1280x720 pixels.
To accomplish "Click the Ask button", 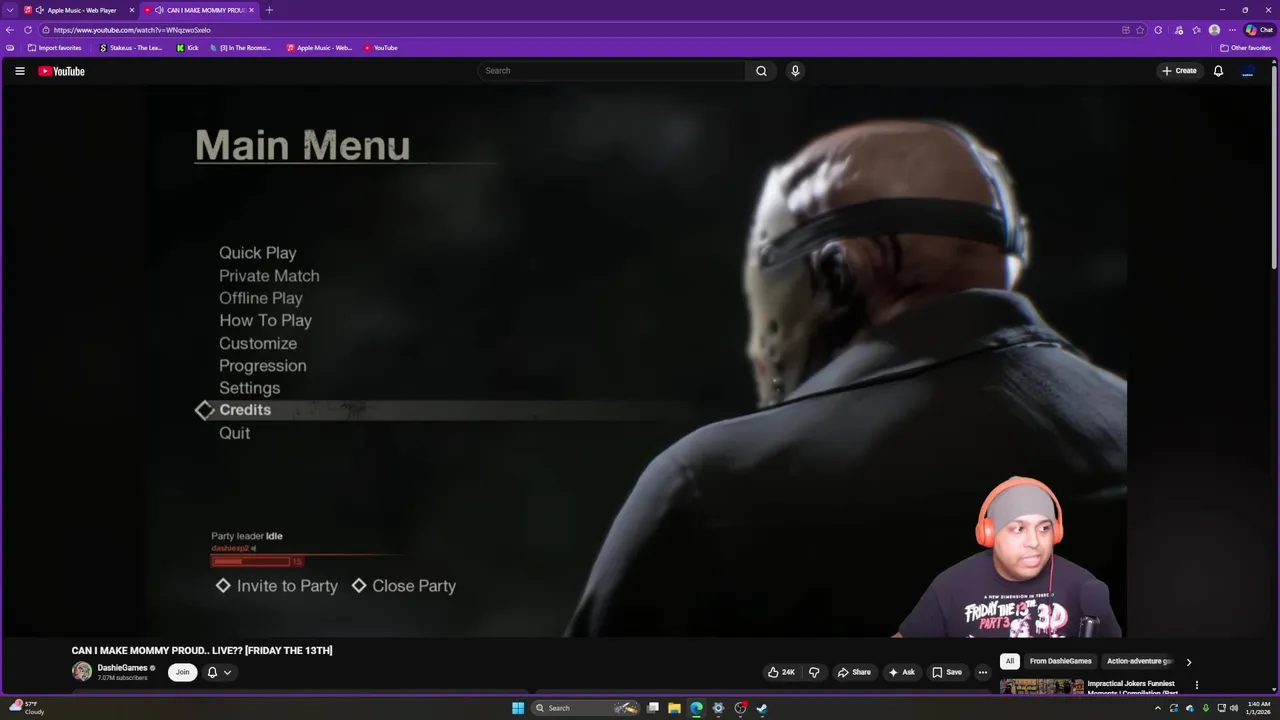I will pos(901,672).
